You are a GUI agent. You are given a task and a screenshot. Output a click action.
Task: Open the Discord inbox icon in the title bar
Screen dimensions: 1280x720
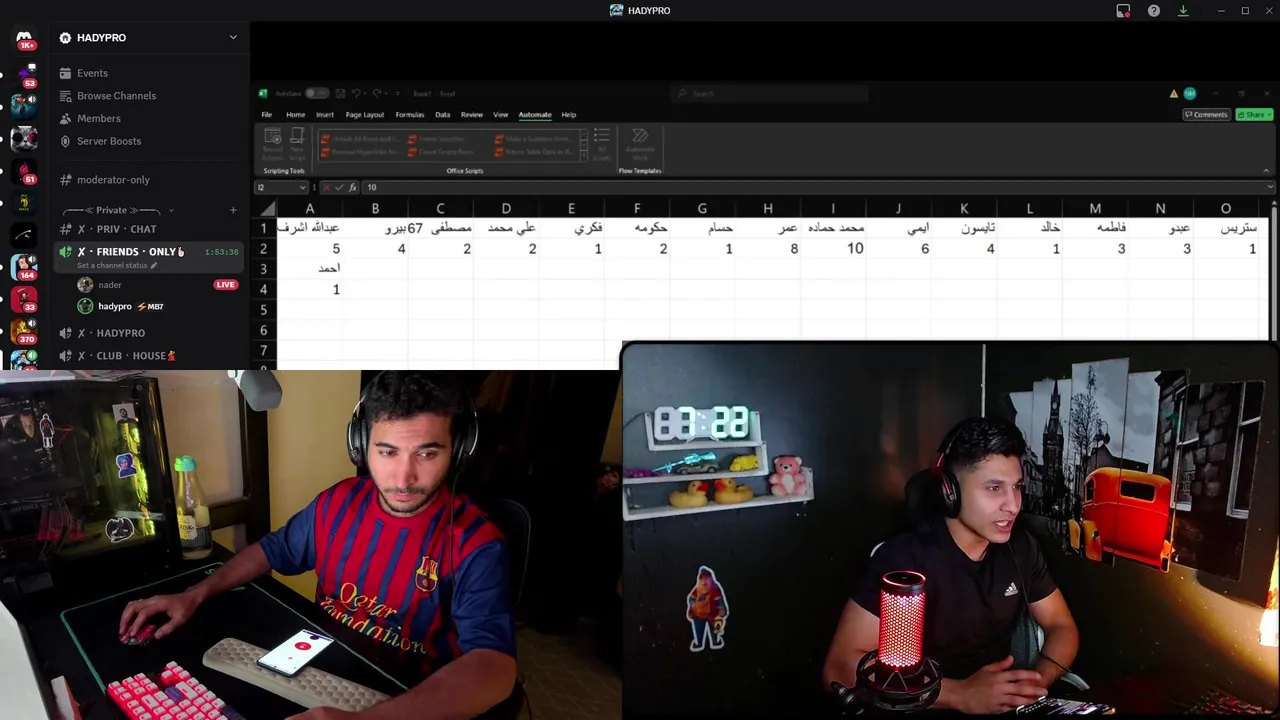coord(1123,10)
